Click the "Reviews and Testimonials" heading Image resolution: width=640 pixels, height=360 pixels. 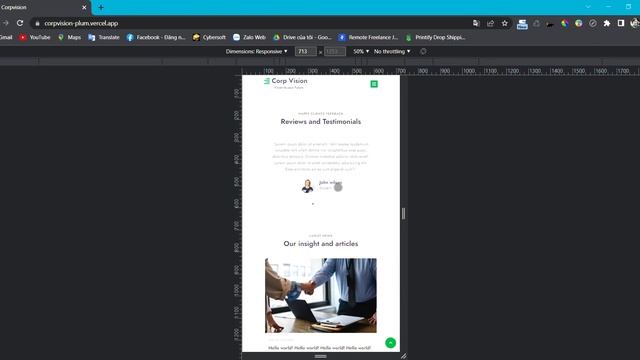coord(321,122)
